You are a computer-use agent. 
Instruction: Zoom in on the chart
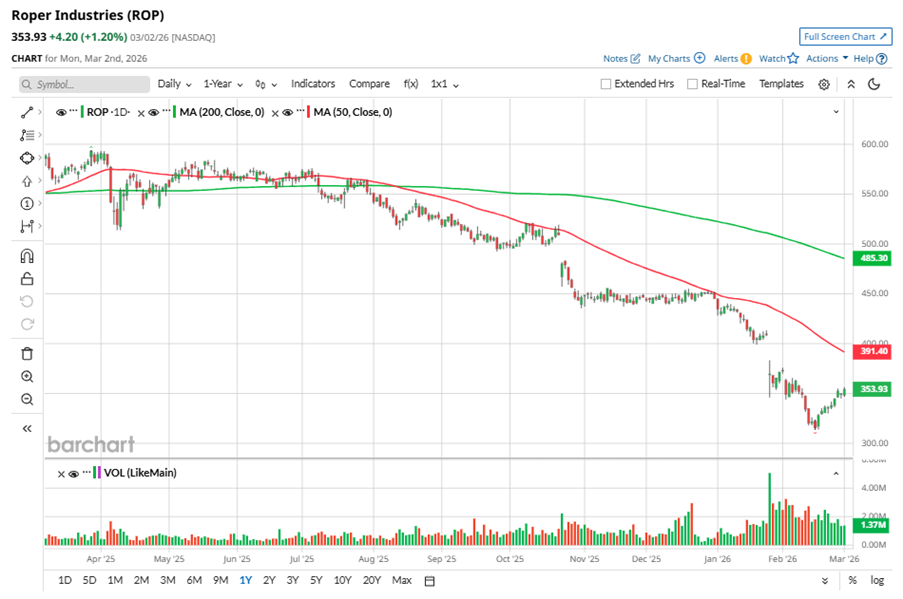26,377
